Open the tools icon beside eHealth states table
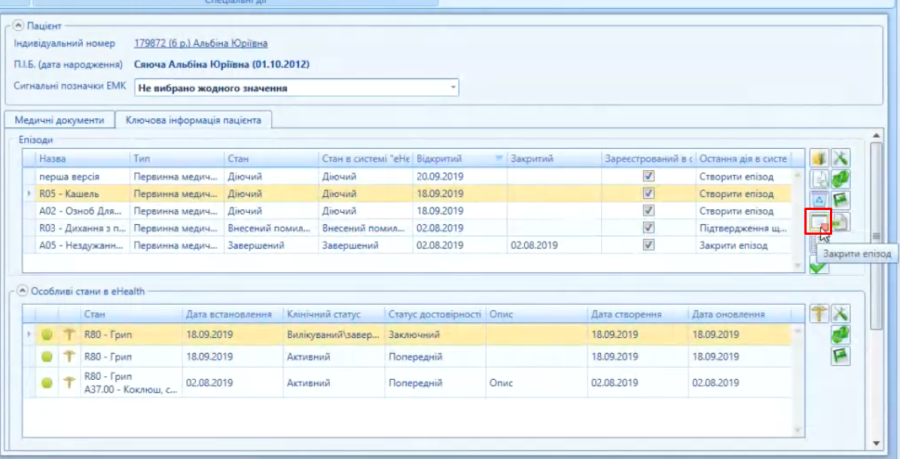 pyautogui.click(x=841, y=313)
